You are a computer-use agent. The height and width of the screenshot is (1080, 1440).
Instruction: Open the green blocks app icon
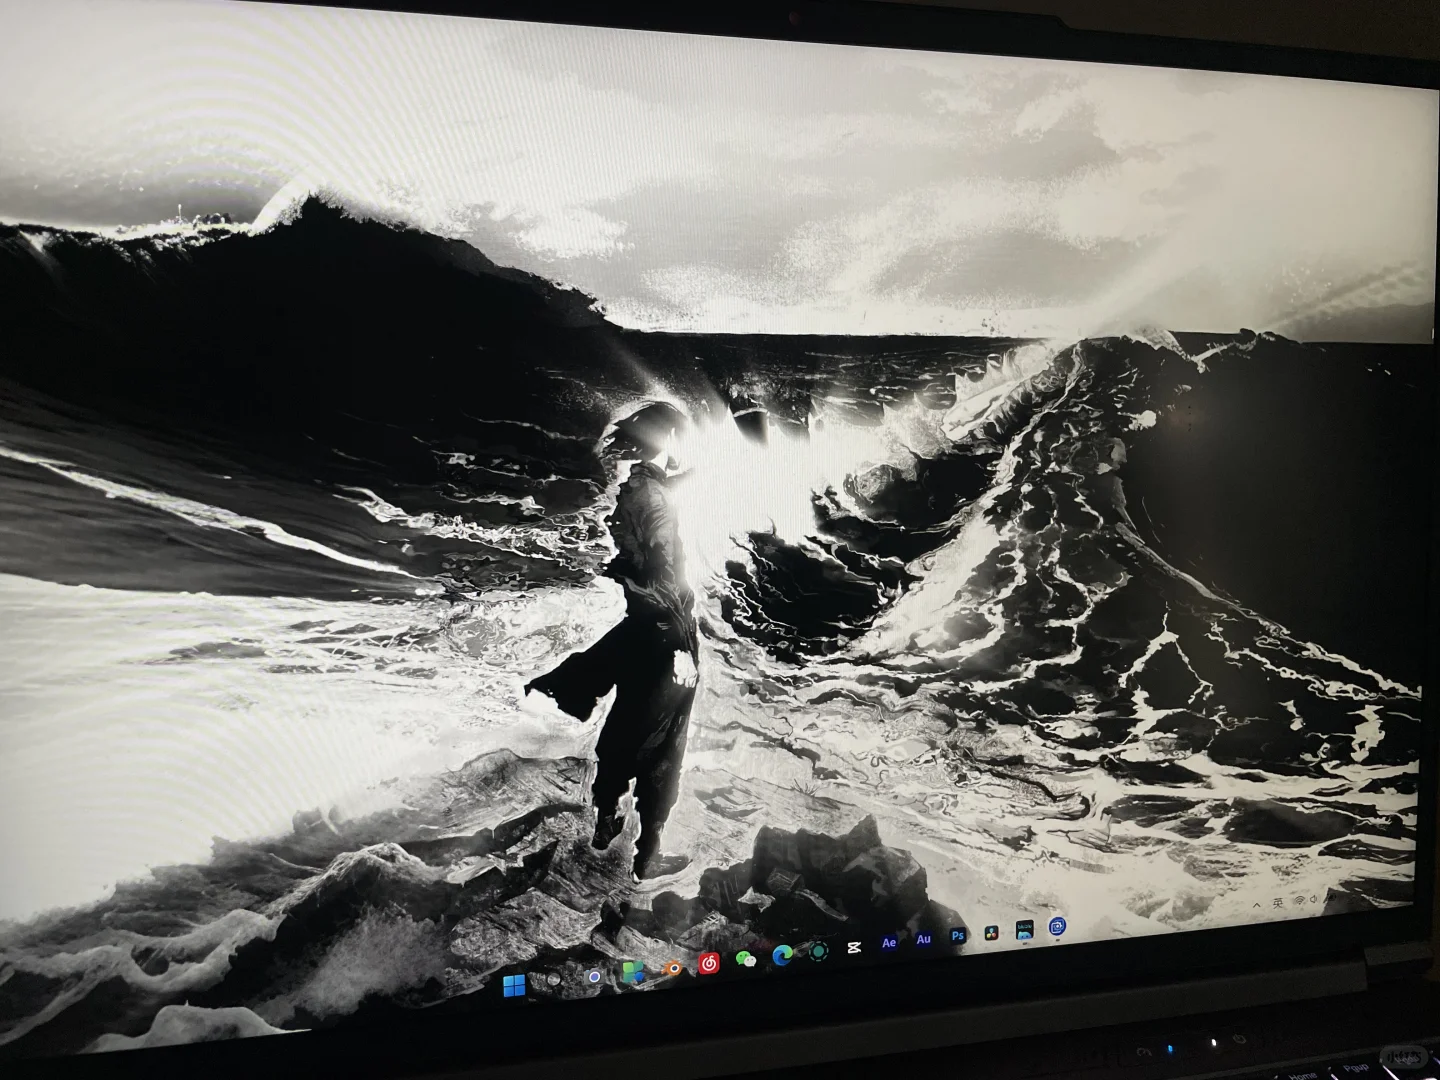coord(634,972)
